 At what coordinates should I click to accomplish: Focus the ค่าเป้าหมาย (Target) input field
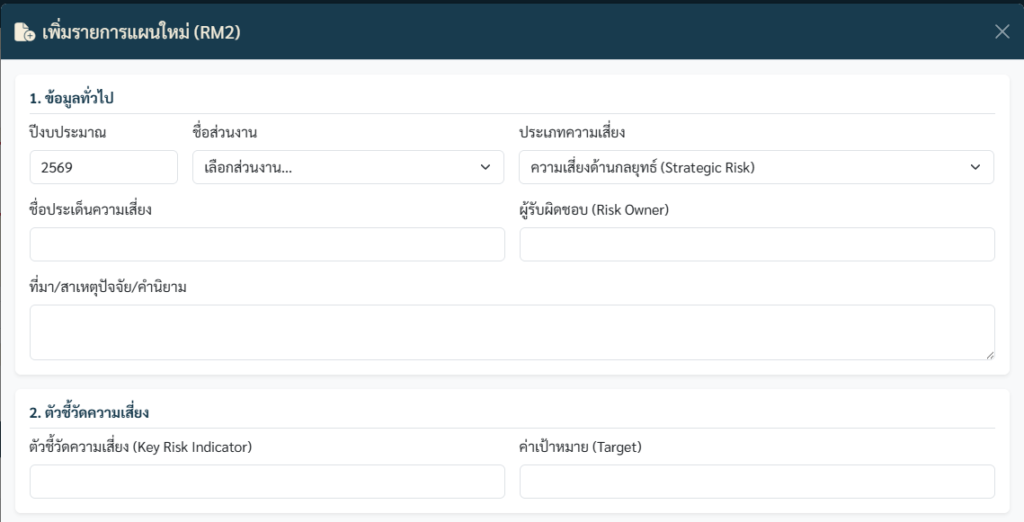tap(757, 481)
